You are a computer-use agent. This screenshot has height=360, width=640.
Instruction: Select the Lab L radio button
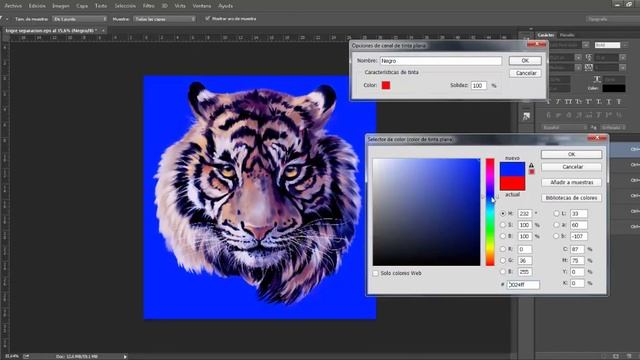(556, 213)
